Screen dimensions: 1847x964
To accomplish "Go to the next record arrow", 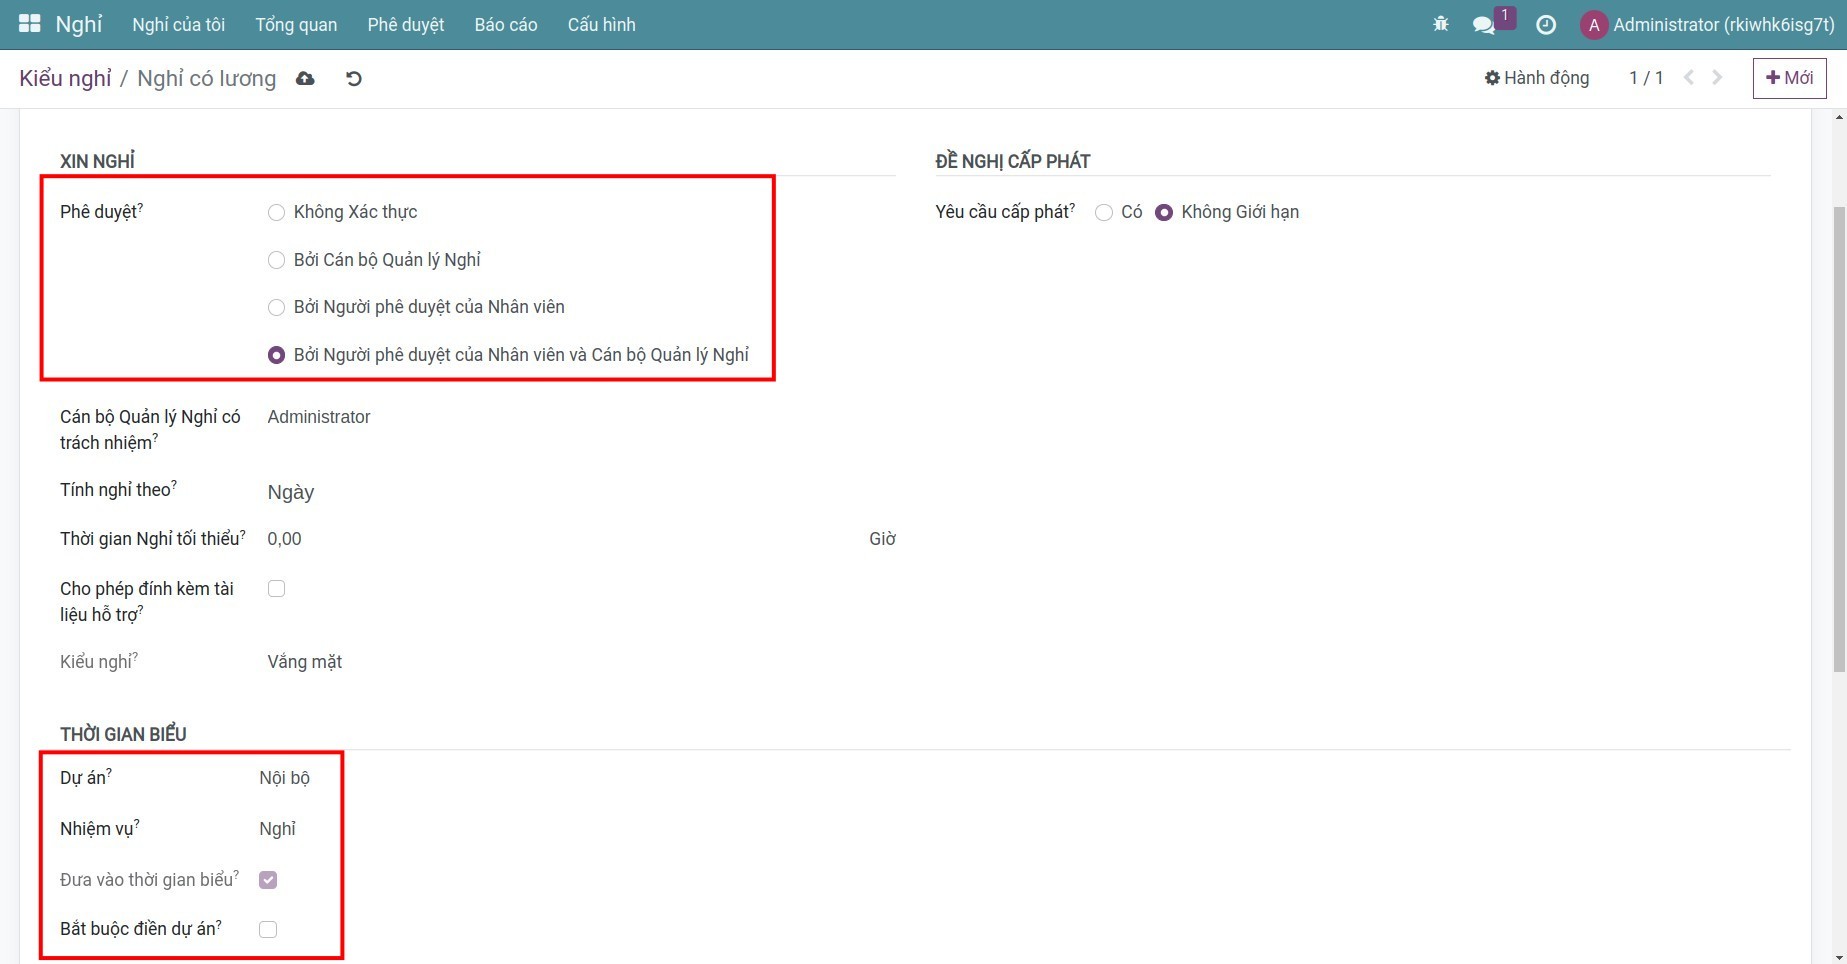I will 1718,77.
